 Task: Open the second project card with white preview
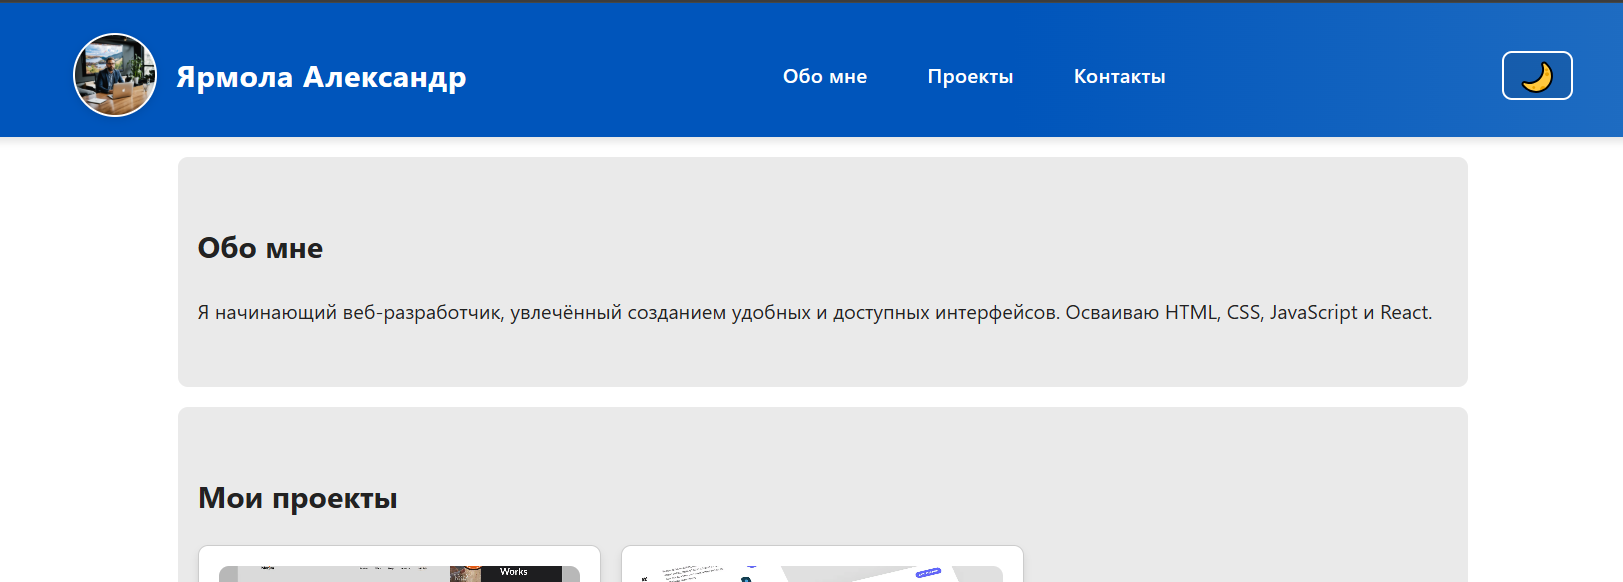click(x=822, y=565)
